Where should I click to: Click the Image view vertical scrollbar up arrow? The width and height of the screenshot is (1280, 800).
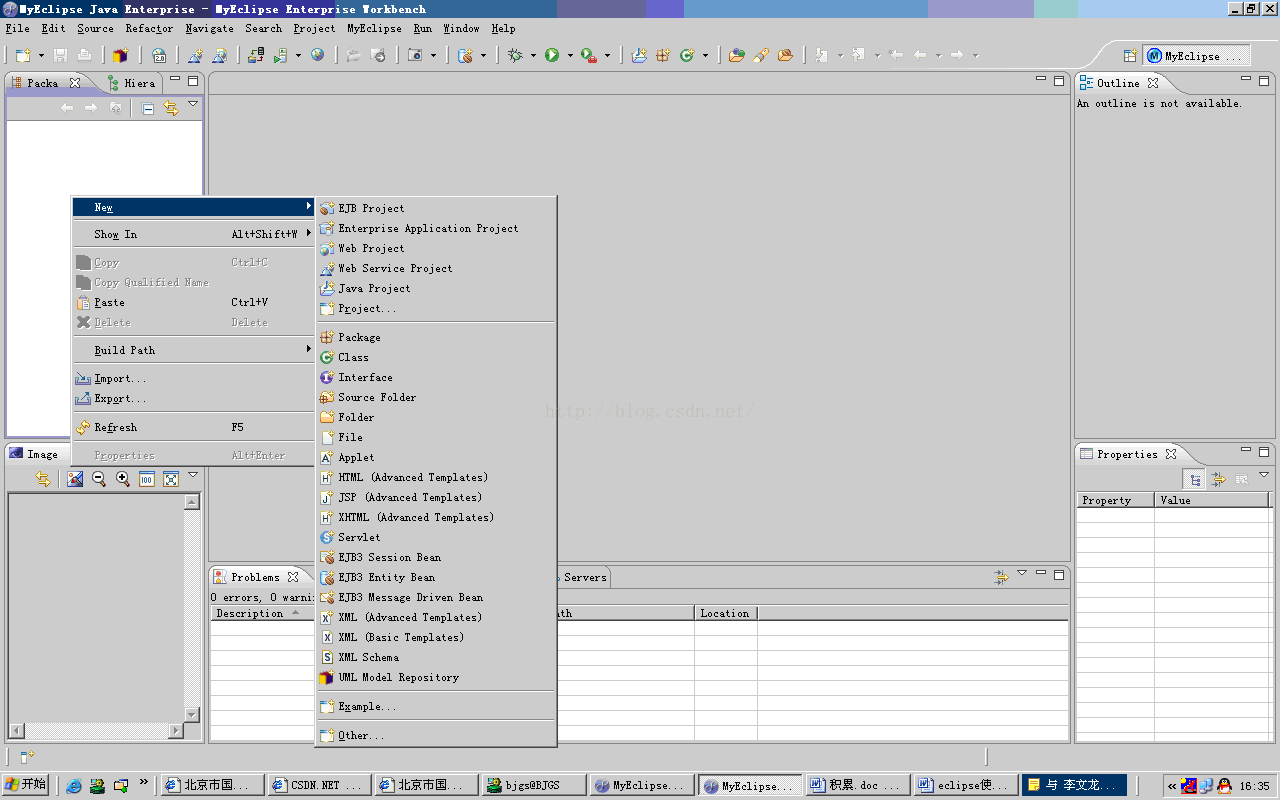[x=192, y=502]
